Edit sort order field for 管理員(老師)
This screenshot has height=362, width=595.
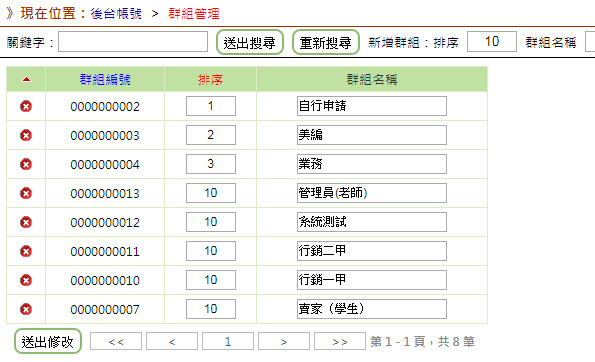211,193
